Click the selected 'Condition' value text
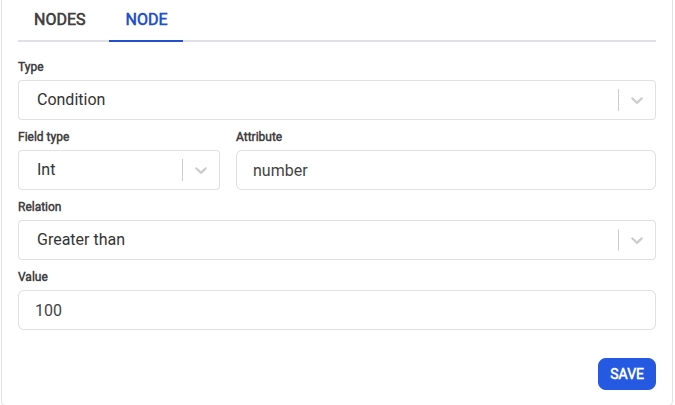675x405 pixels. point(71,100)
